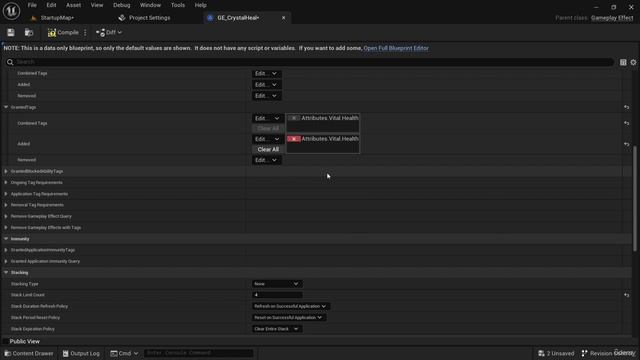The image size is (640, 360).
Task: Click the Stack Limit Count value field
Action: click(277, 295)
